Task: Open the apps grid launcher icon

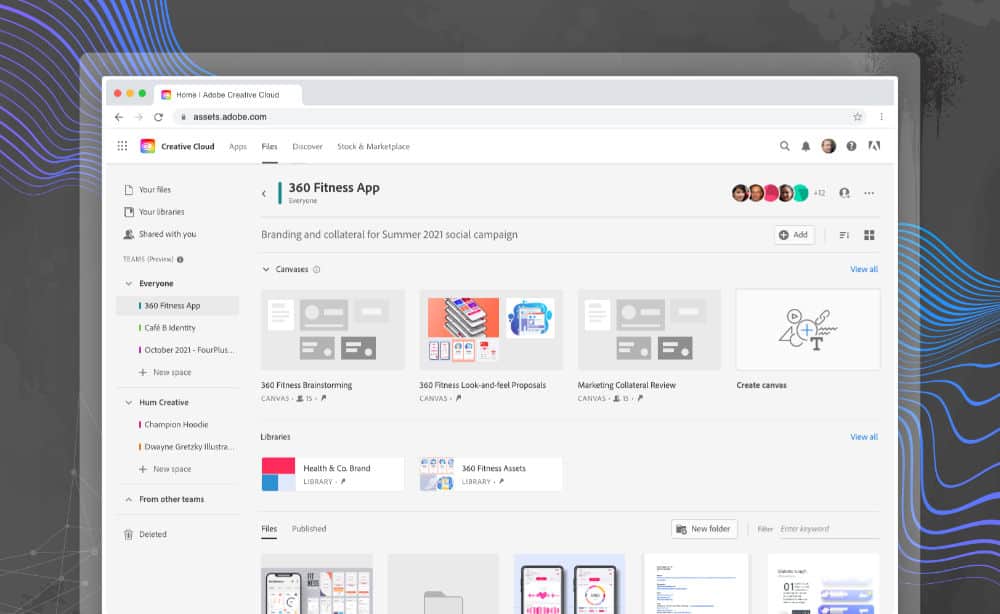Action: (x=122, y=146)
